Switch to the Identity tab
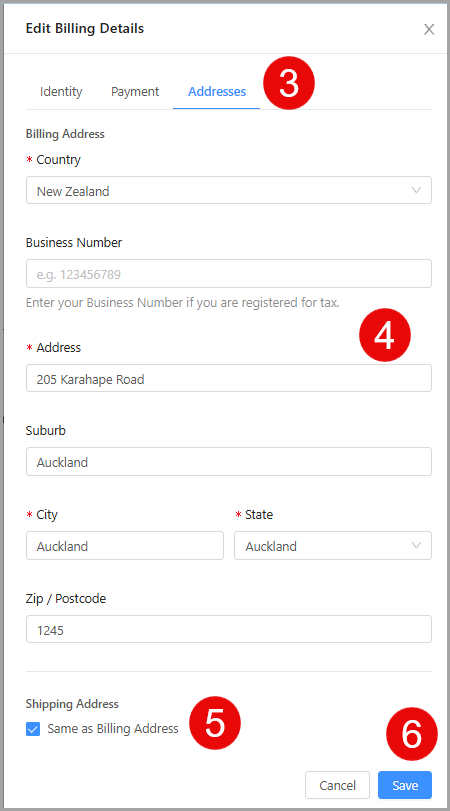Image resolution: width=450 pixels, height=811 pixels. click(61, 92)
